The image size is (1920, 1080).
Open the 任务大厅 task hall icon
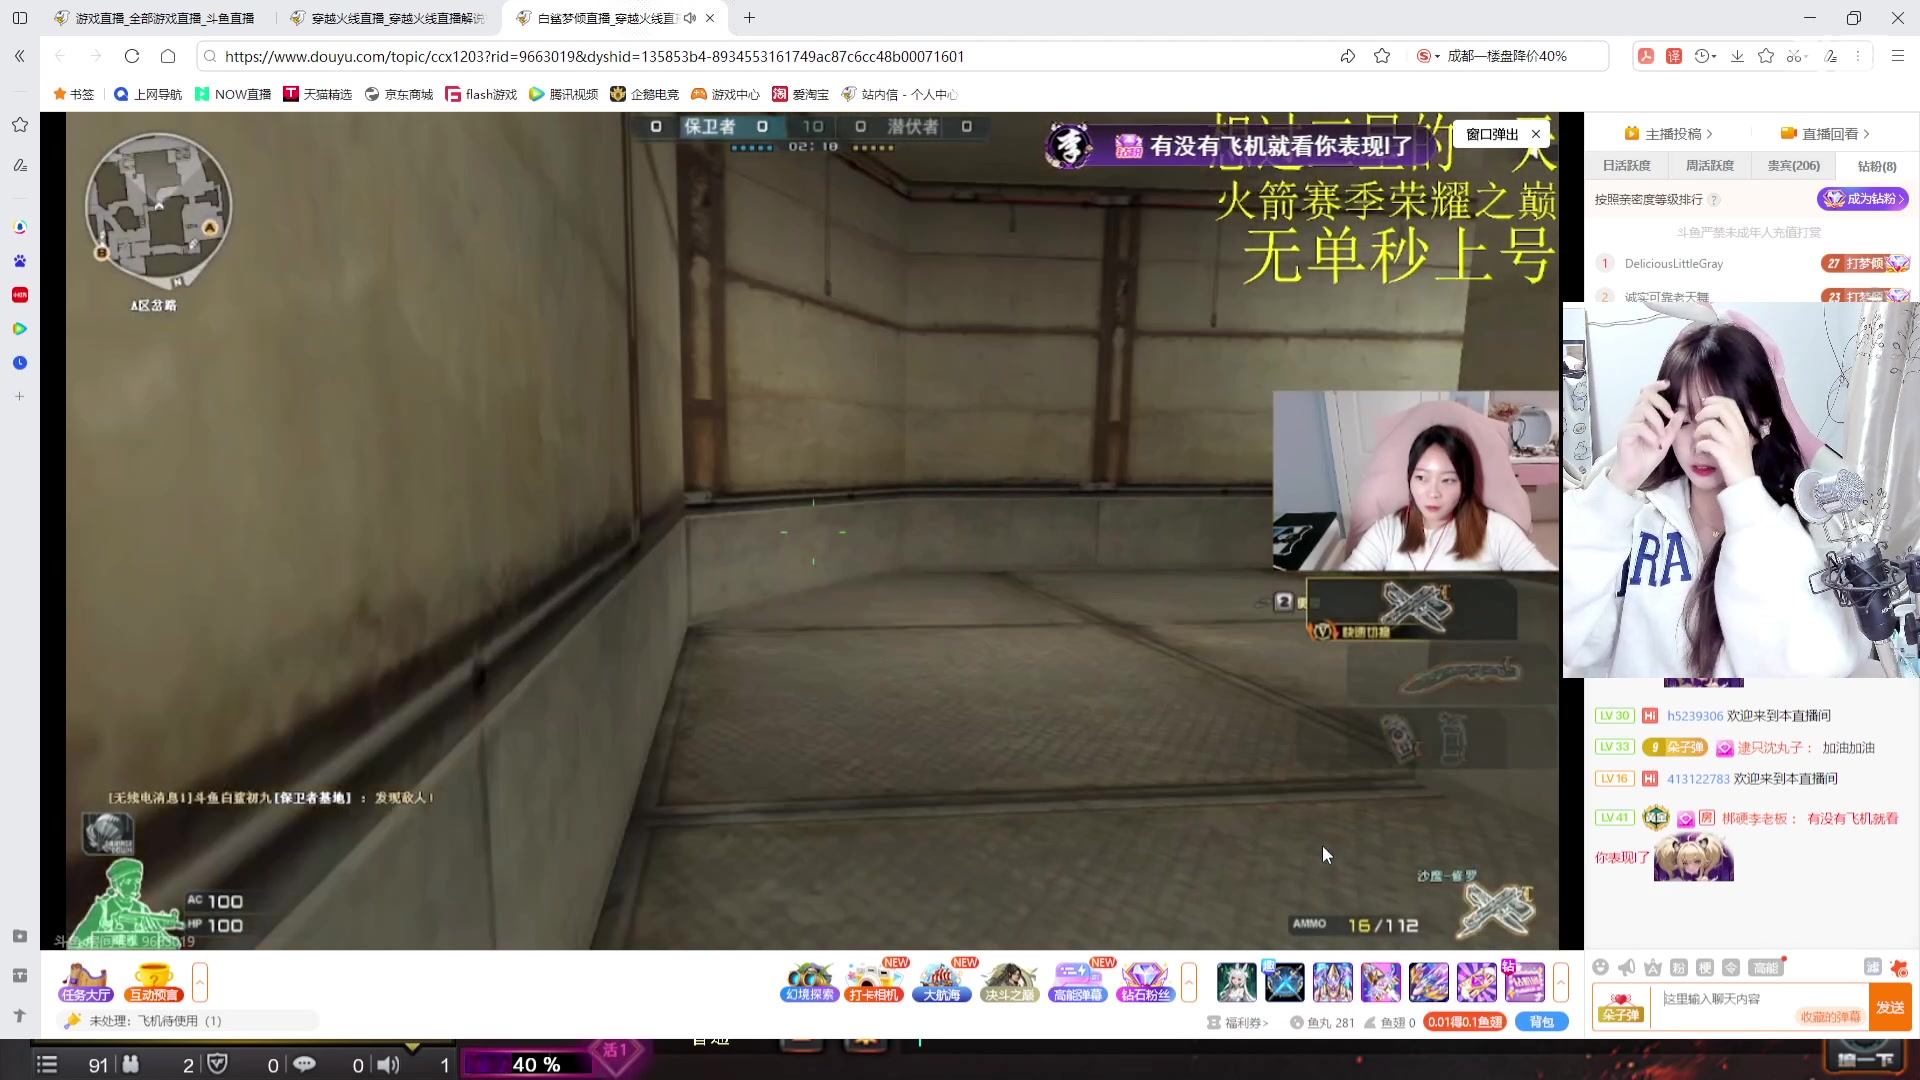click(x=85, y=982)
